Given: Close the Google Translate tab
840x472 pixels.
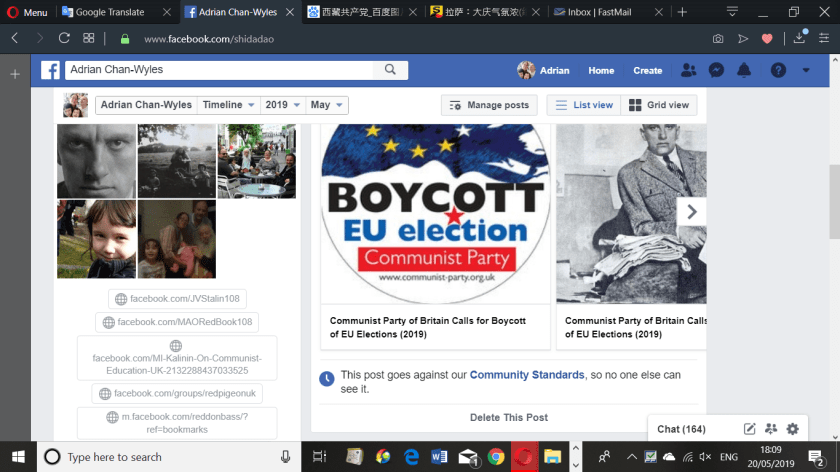Looking at the screenshot, I should [x=167, y=12].
